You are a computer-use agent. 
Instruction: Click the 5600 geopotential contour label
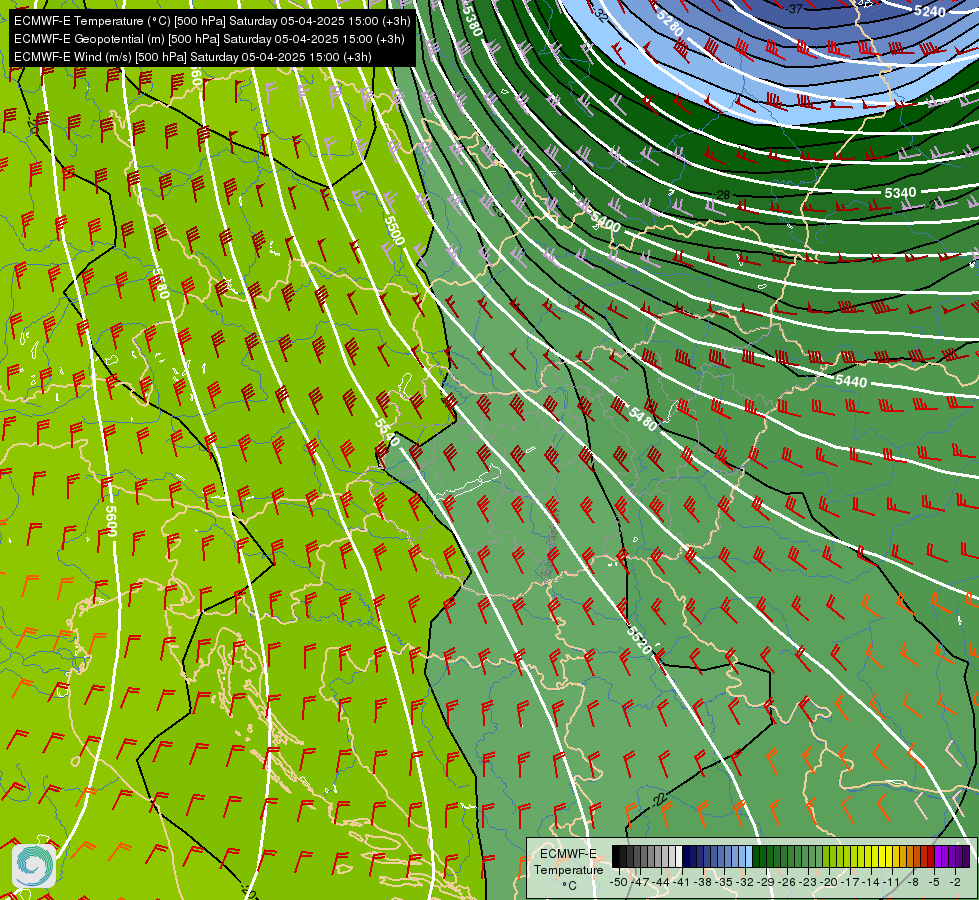click(112, 521)
